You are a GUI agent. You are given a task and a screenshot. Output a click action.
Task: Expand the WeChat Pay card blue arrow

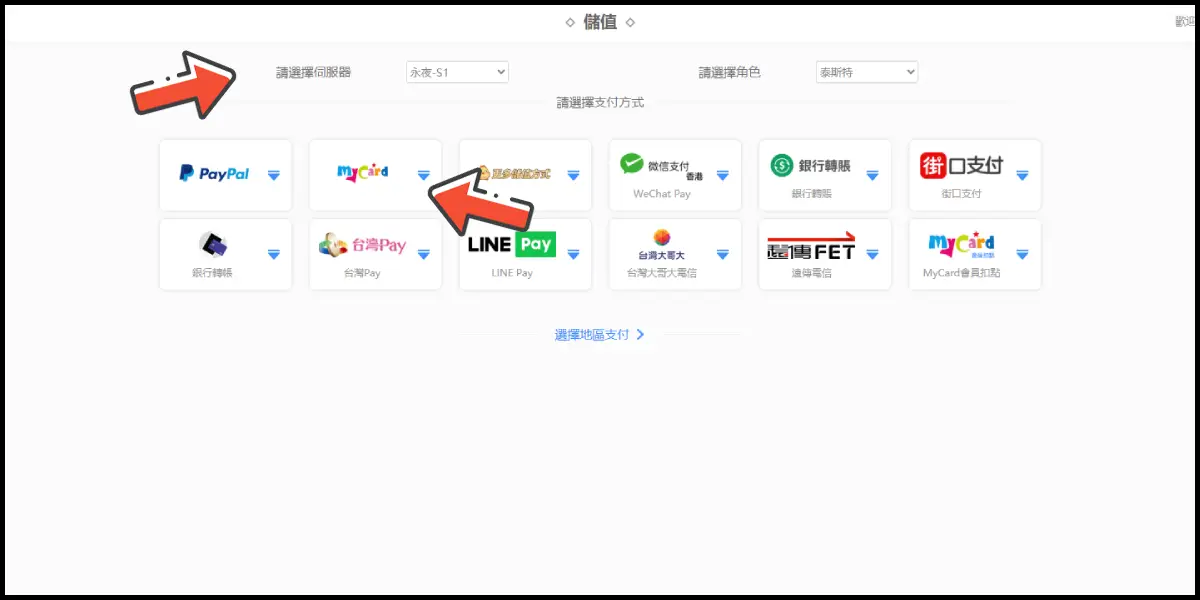[723, 175]
